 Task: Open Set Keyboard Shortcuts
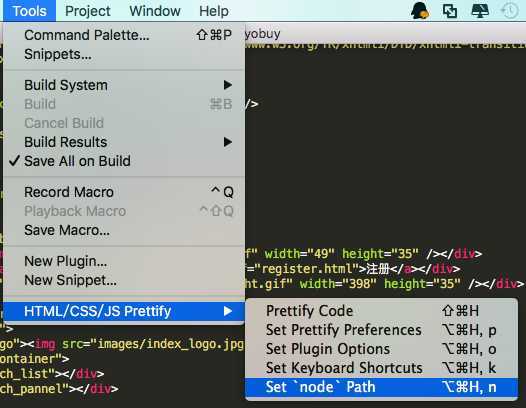click(x=381, y=368)
